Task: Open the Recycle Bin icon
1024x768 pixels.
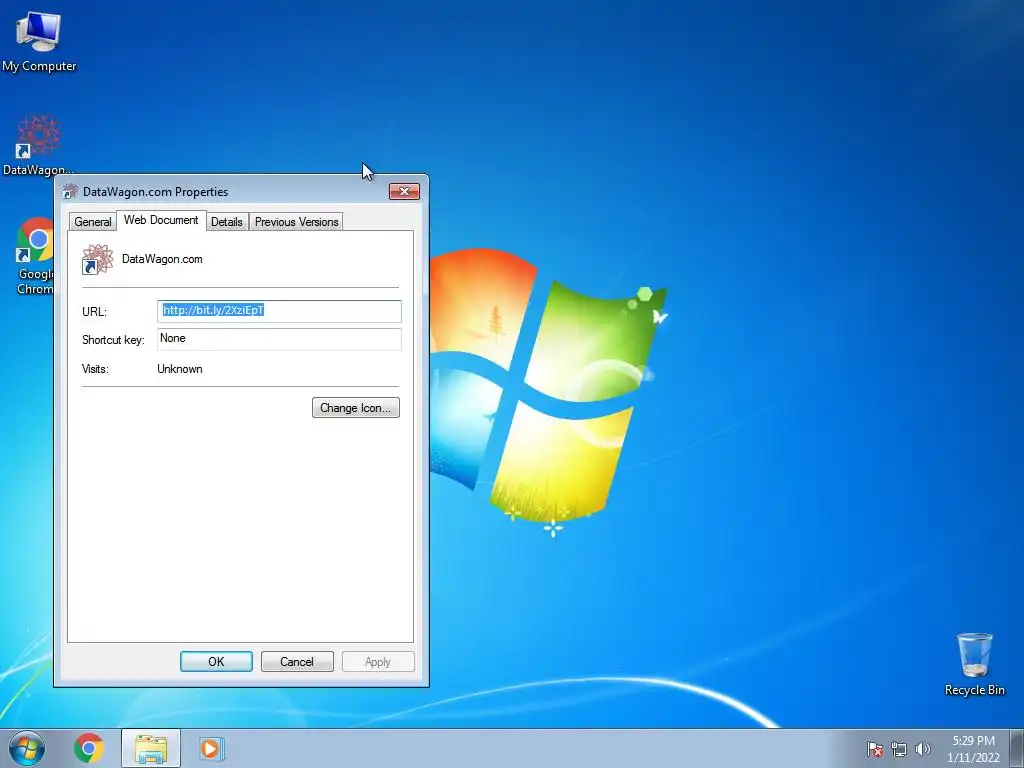Action: coord(974,664)
